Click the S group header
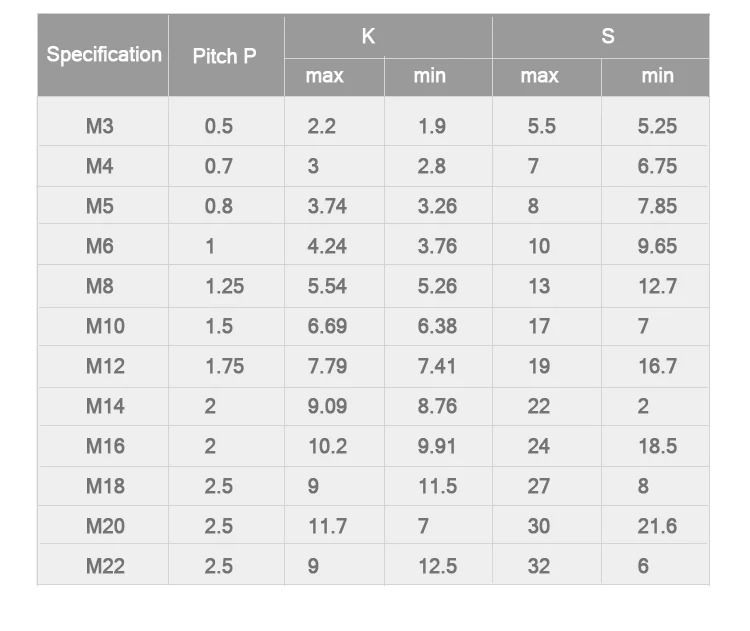Viewport: 750px width, 631px height. pyautogui.click(x=608, y=36)
